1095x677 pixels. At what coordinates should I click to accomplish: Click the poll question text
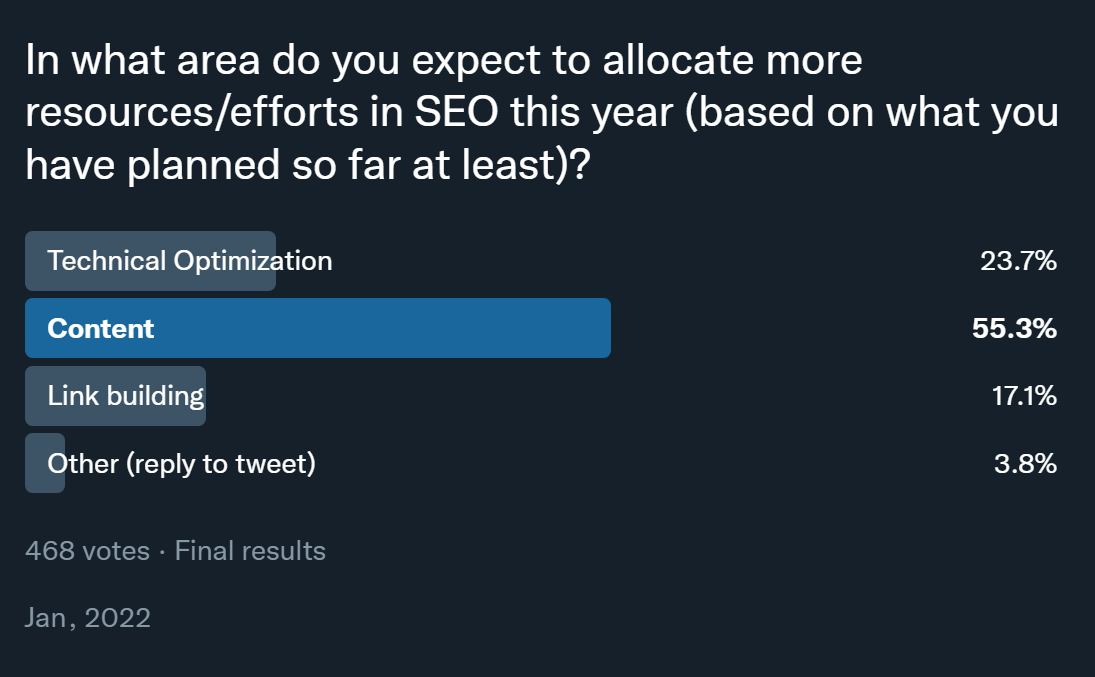(x=540, y=113)
